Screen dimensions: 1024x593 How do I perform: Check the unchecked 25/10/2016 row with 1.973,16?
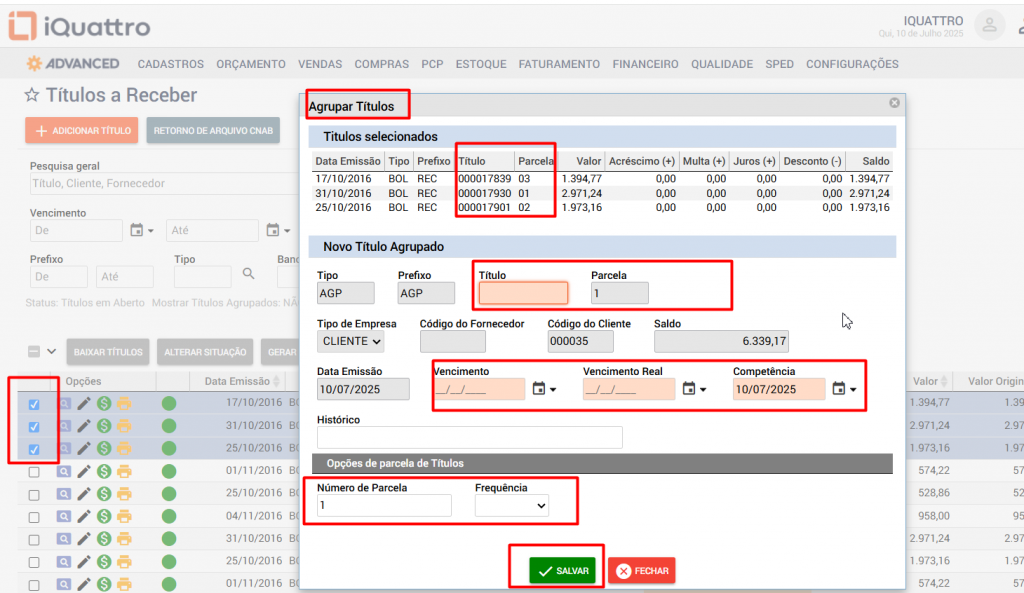34,562
